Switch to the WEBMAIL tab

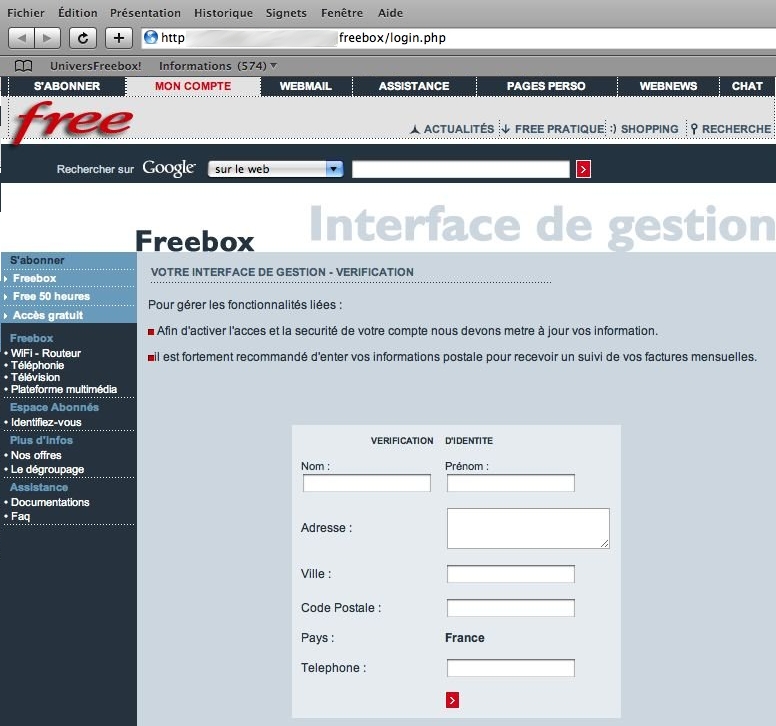click(305, 86)
